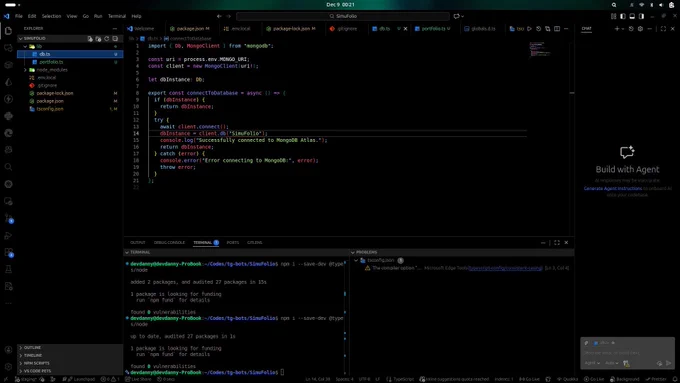This screenshot has width=680, height=383.
Task: Create a new file in SIMUFOLIO explorer
Action: (x=90, y=39)
